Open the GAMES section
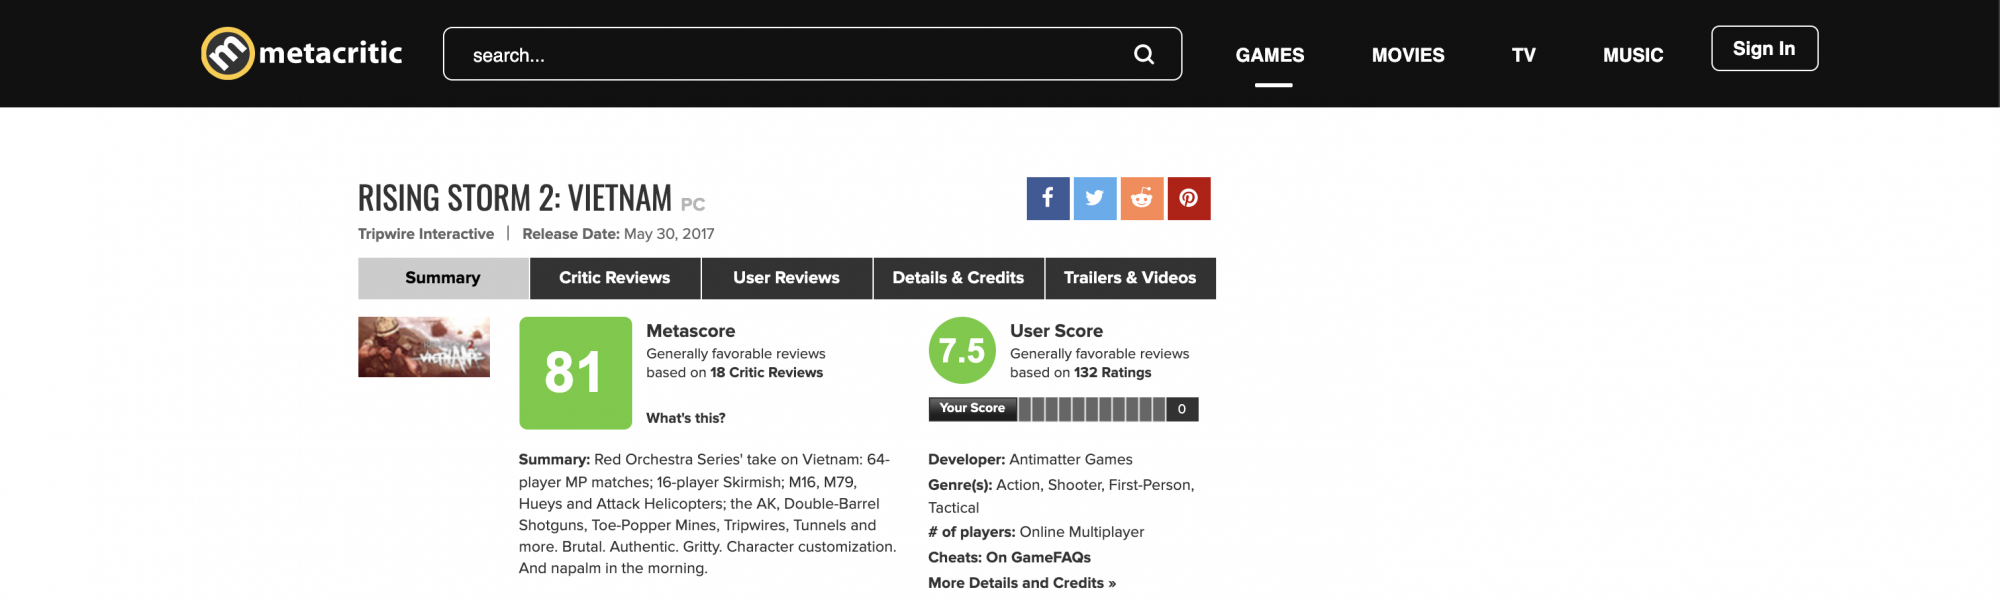The image size is (2000, 600). point(1270,55)
